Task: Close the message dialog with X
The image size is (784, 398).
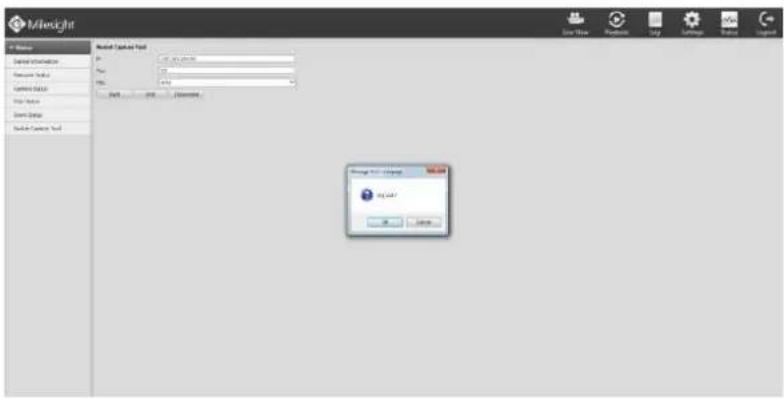Action: point(436,172)
